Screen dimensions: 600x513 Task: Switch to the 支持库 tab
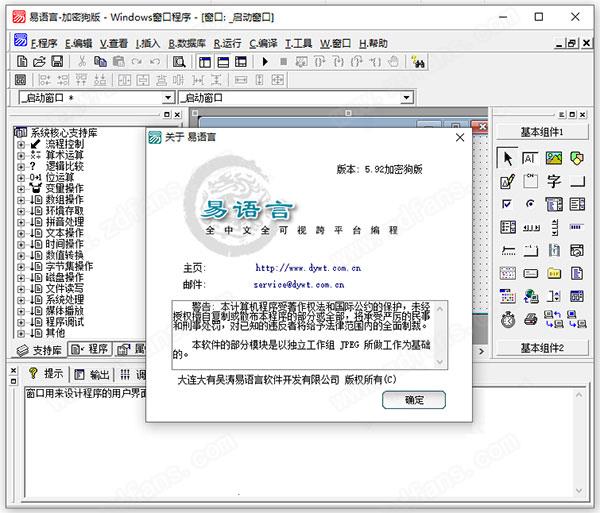[39, 350]
